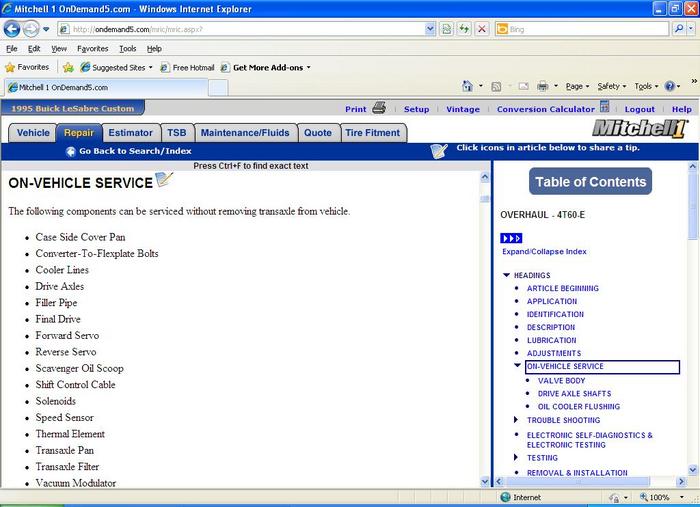This screenshot has width=700, height=507.
Task: Open the Favorites menu
Action: (92, 49)
